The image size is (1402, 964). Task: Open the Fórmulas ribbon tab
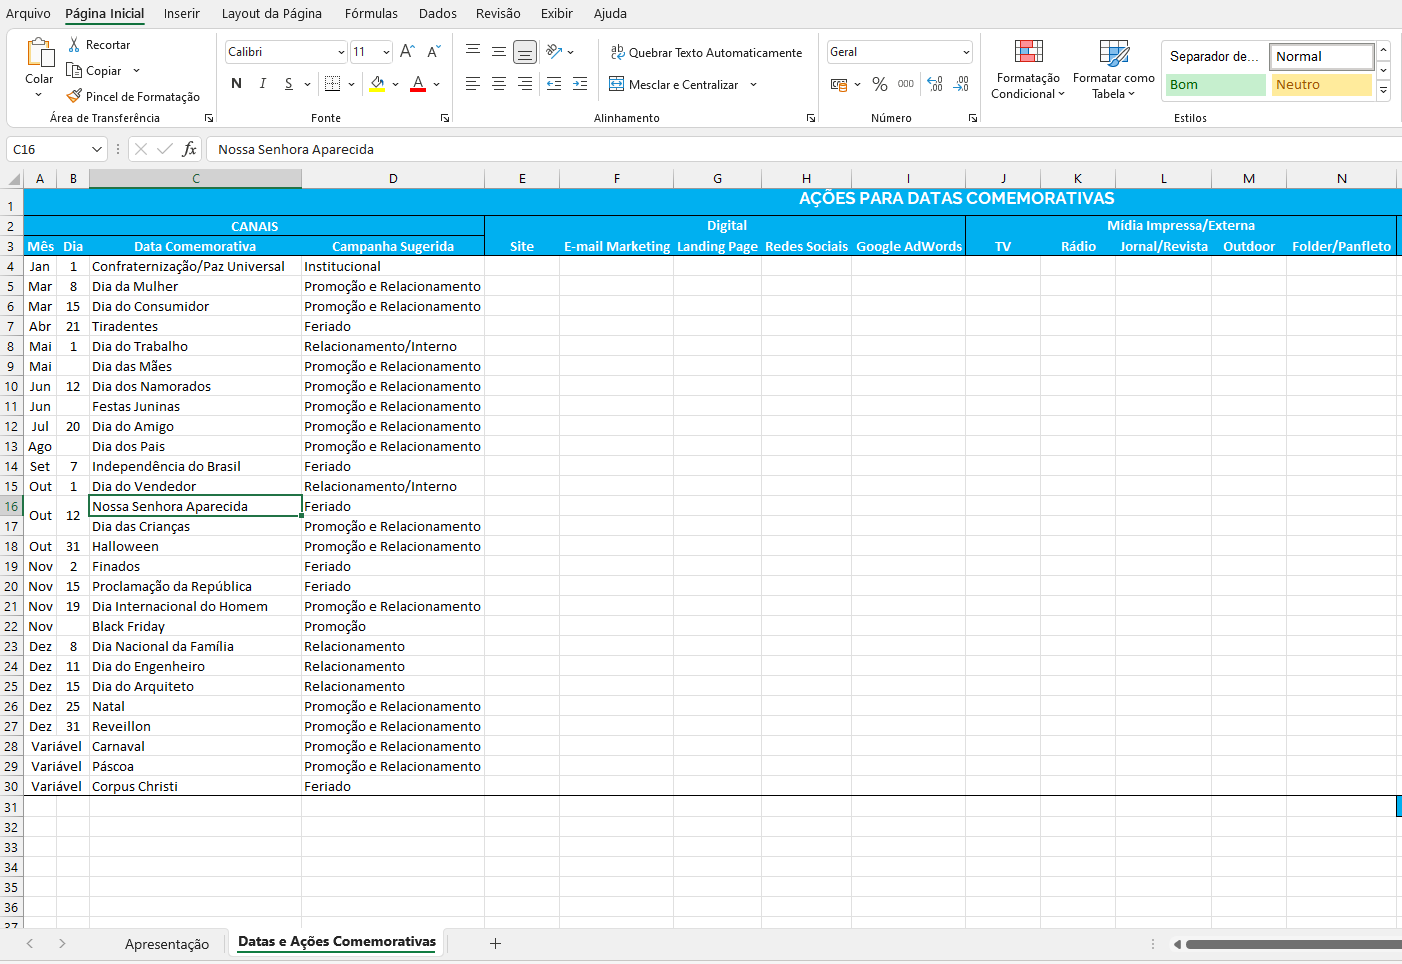point(371,13)
